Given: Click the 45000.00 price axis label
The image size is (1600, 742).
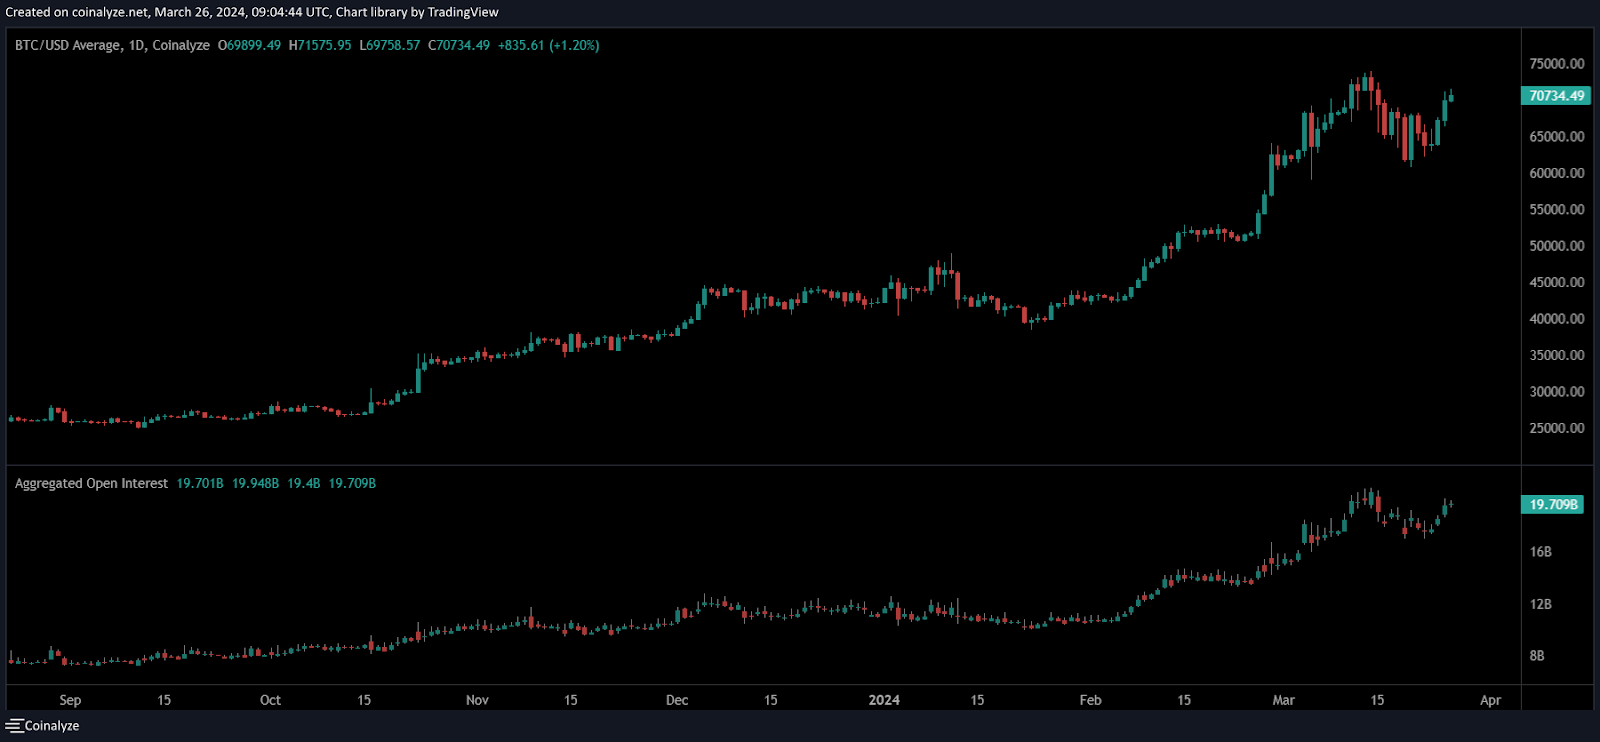Looking at the screenshot, I should tap(1556, 282).
